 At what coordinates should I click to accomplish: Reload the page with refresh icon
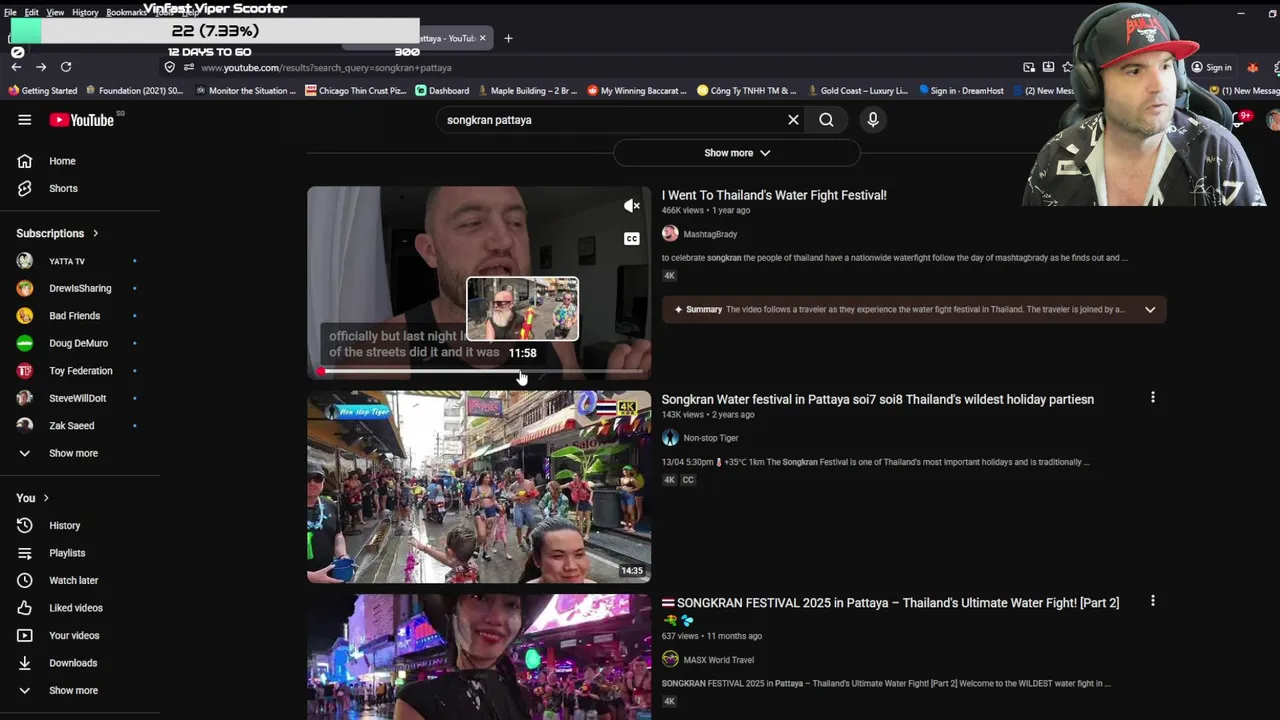[66, 67]
